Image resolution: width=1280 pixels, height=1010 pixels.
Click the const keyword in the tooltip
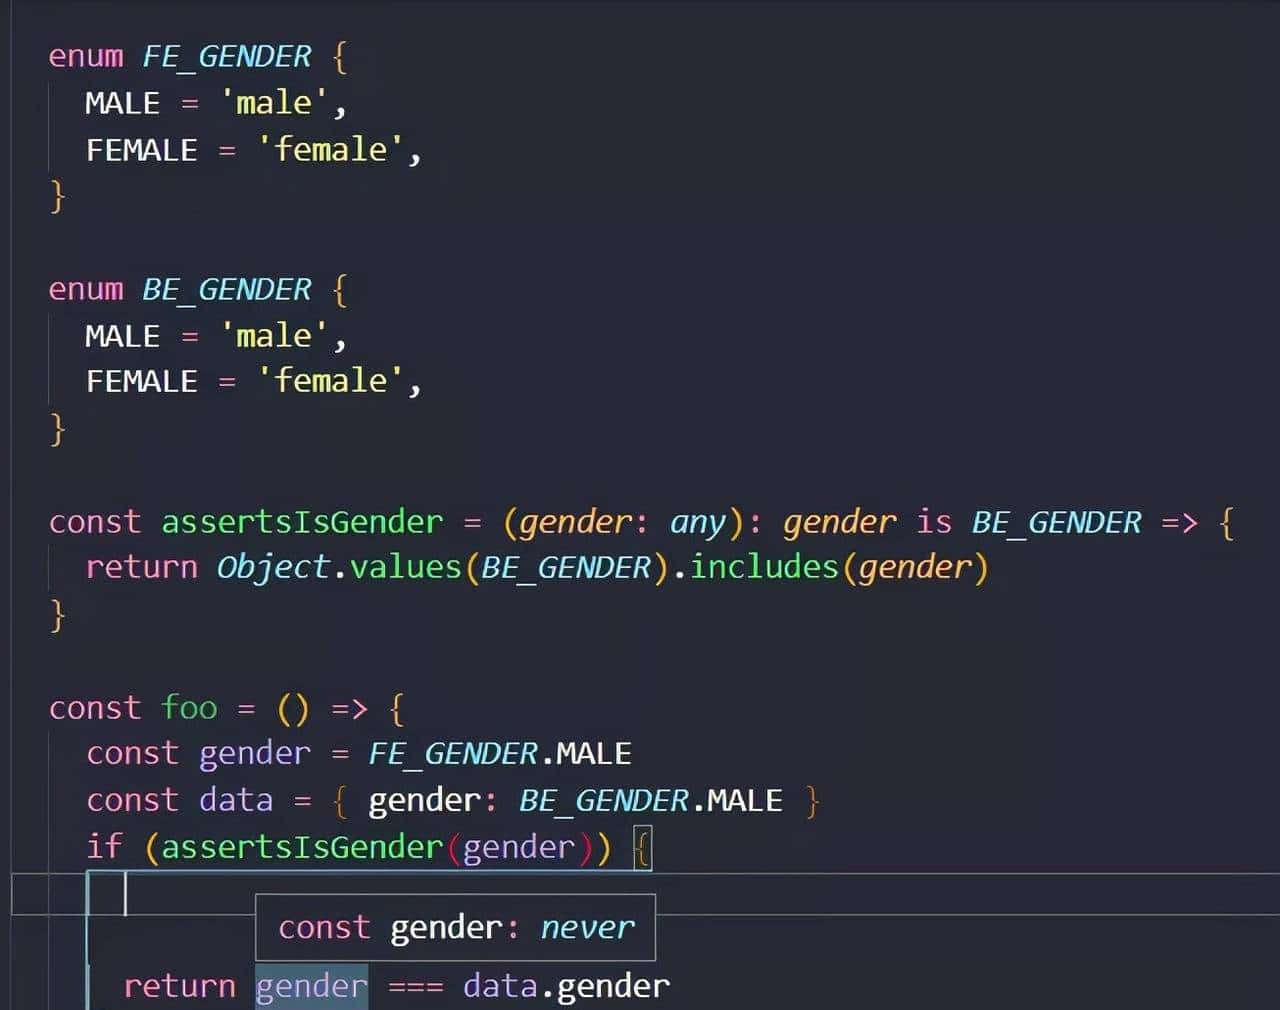click(x=324, y=927)
